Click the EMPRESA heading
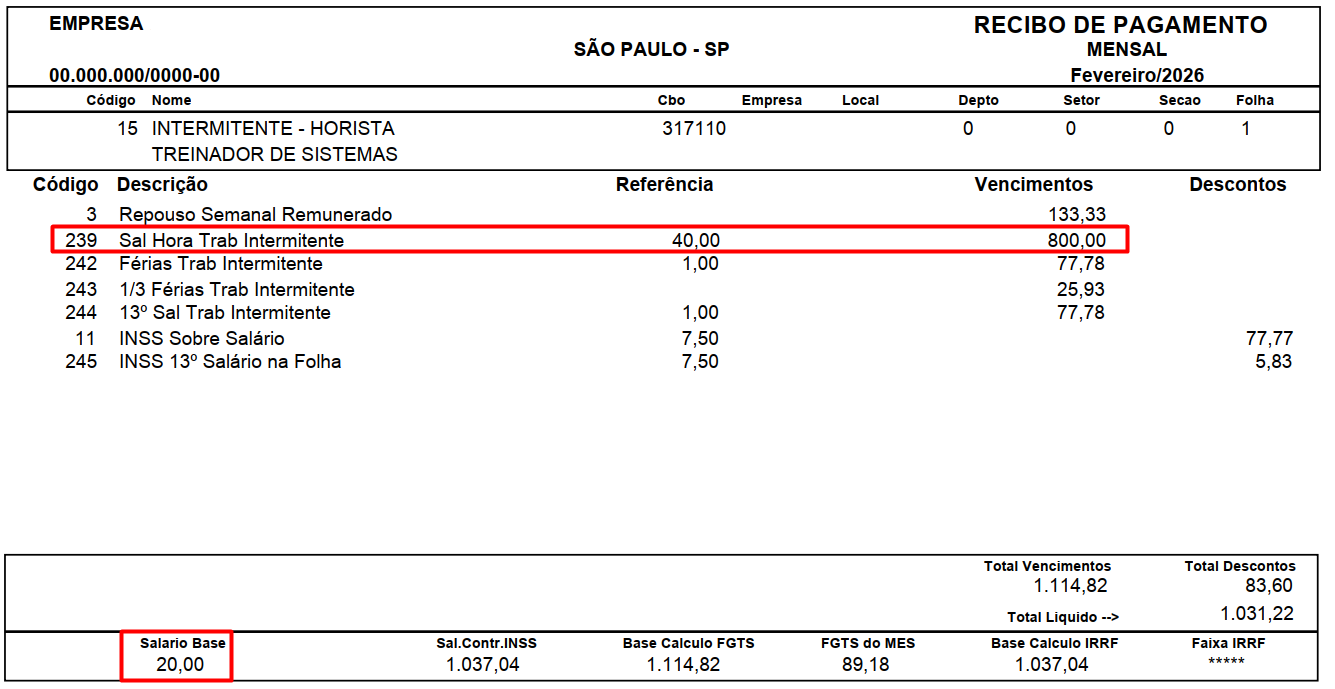The width and height of the screenshot is (1335, 689). [96, 24]
